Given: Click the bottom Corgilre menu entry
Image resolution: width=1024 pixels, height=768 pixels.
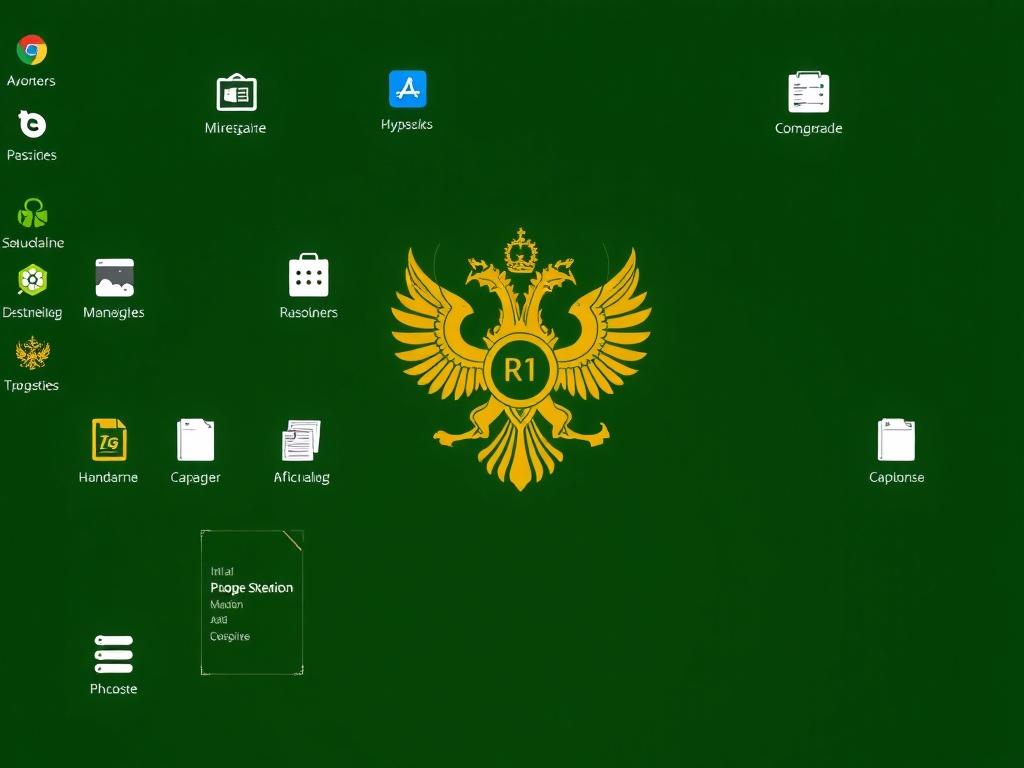Looking at the screenshot, I should pyautogui.click(x=230, y=636).
